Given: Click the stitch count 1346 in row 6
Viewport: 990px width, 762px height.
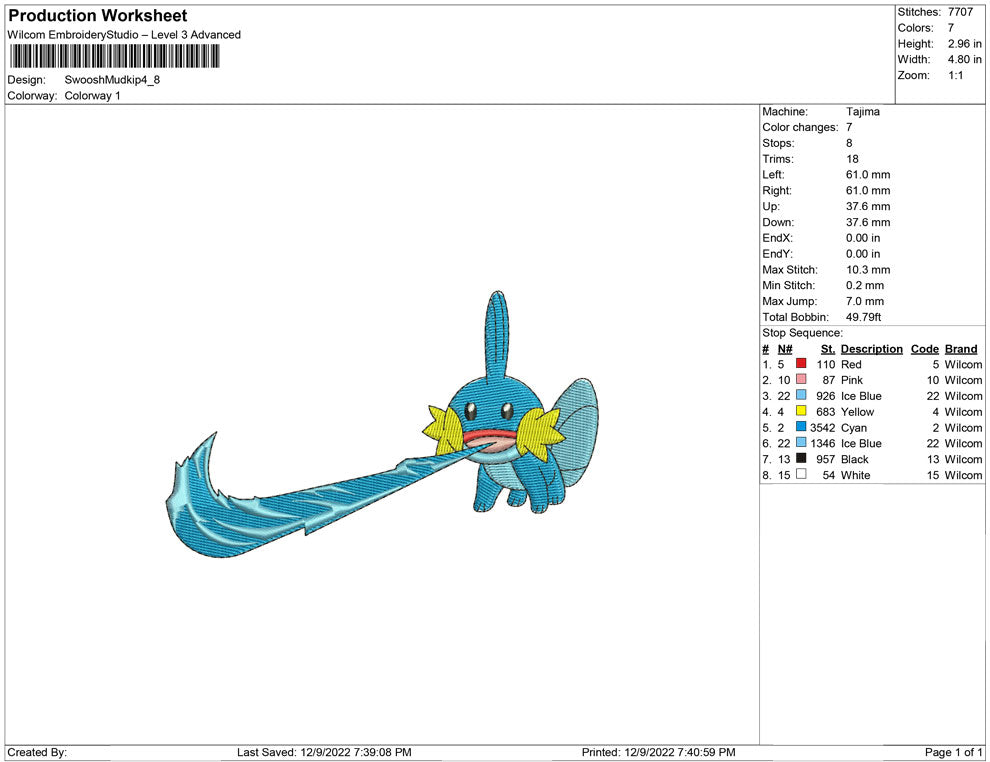Looking at the screenshot, I should 823,443.
